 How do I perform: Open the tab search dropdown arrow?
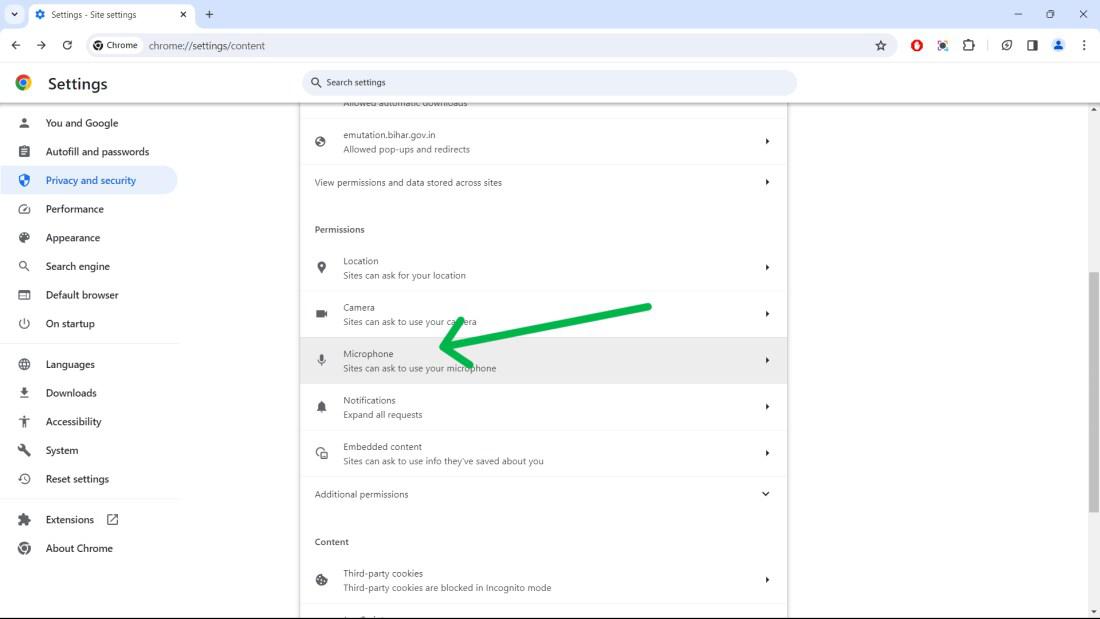click(x=14, y=14)
